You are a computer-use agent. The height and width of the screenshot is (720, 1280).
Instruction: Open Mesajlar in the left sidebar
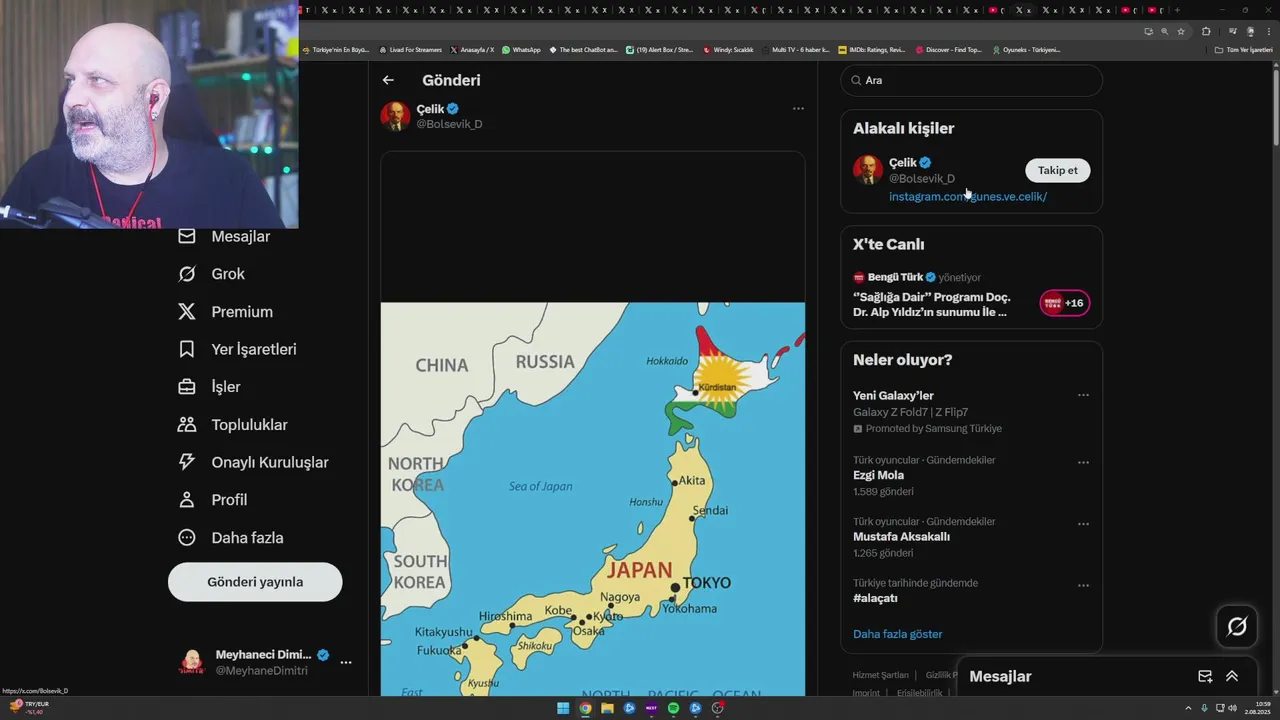(224, 236)
